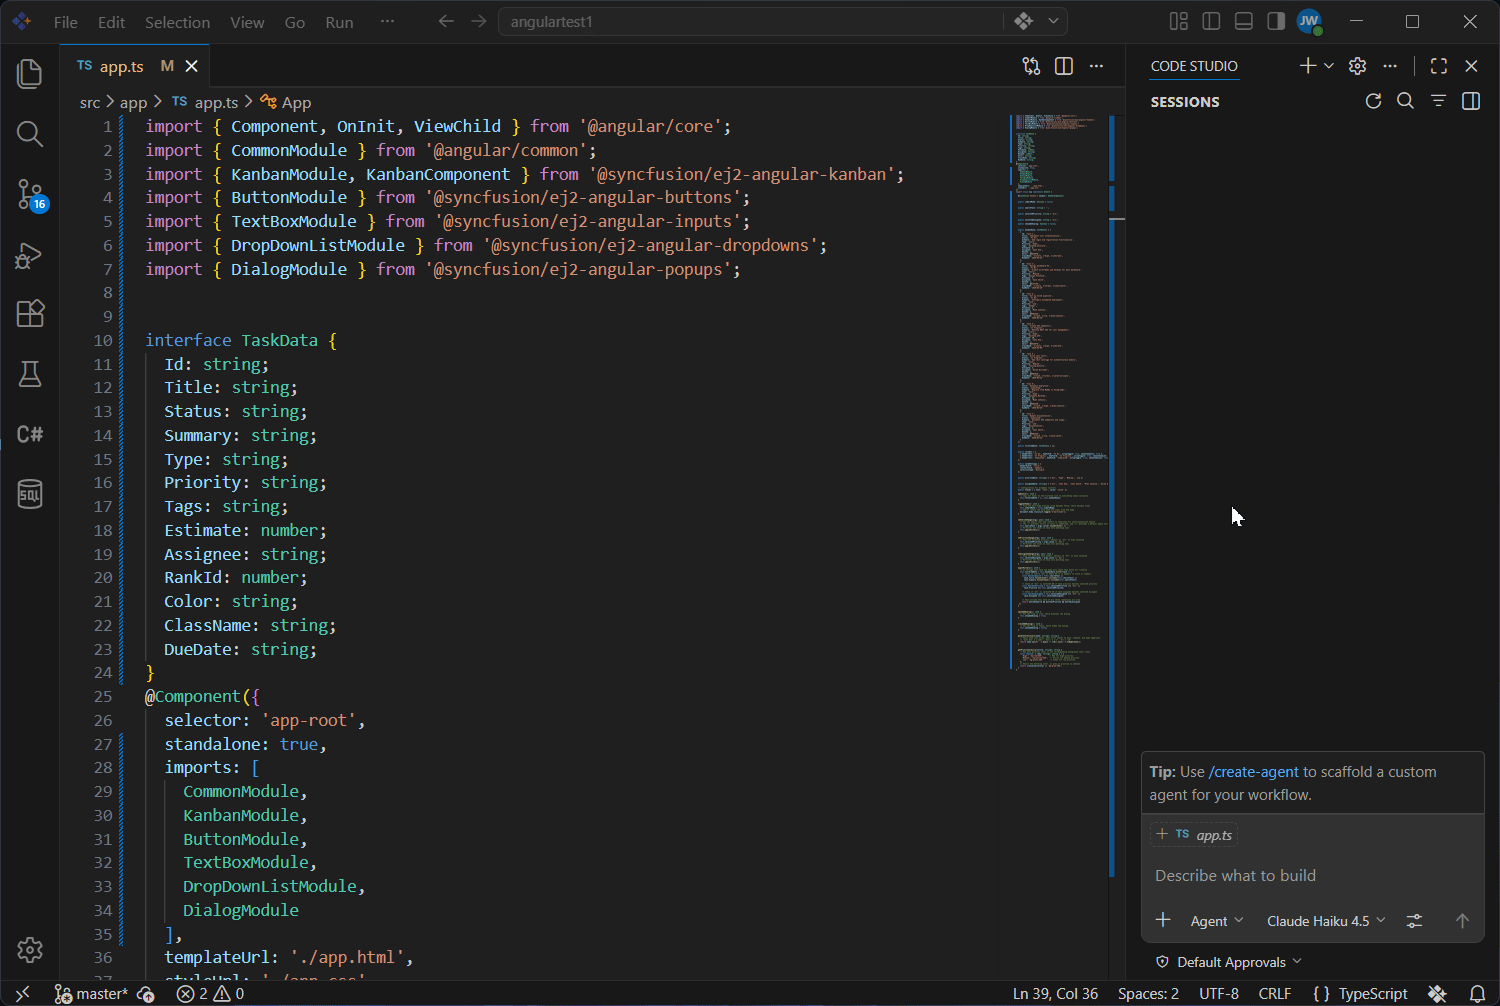This screenshot has height=1006, width=1500.
Task: Click the master* branch in status bar
Action: tap(91, 994)
